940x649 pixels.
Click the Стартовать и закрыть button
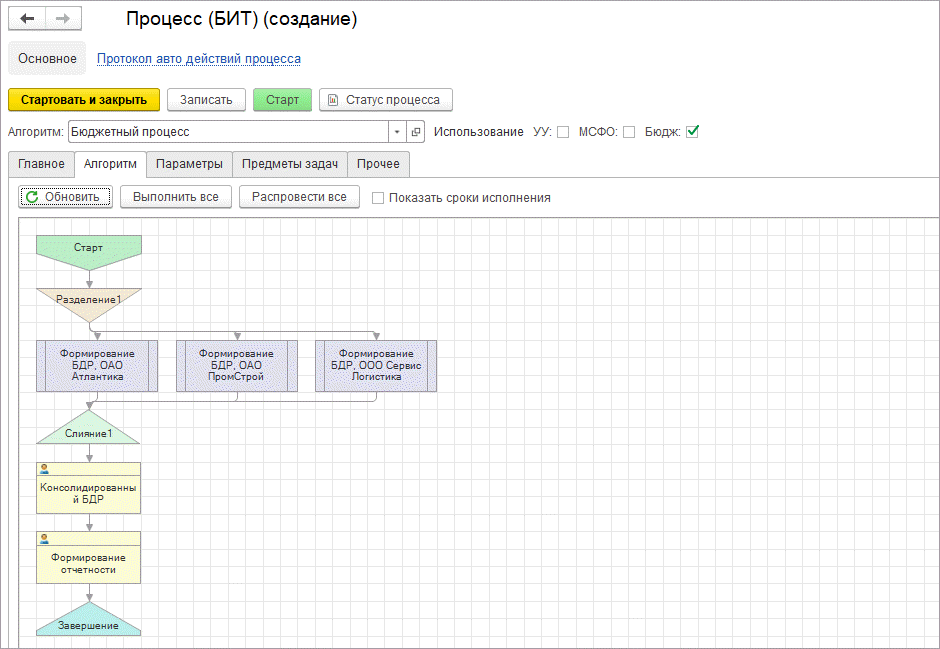84,100
